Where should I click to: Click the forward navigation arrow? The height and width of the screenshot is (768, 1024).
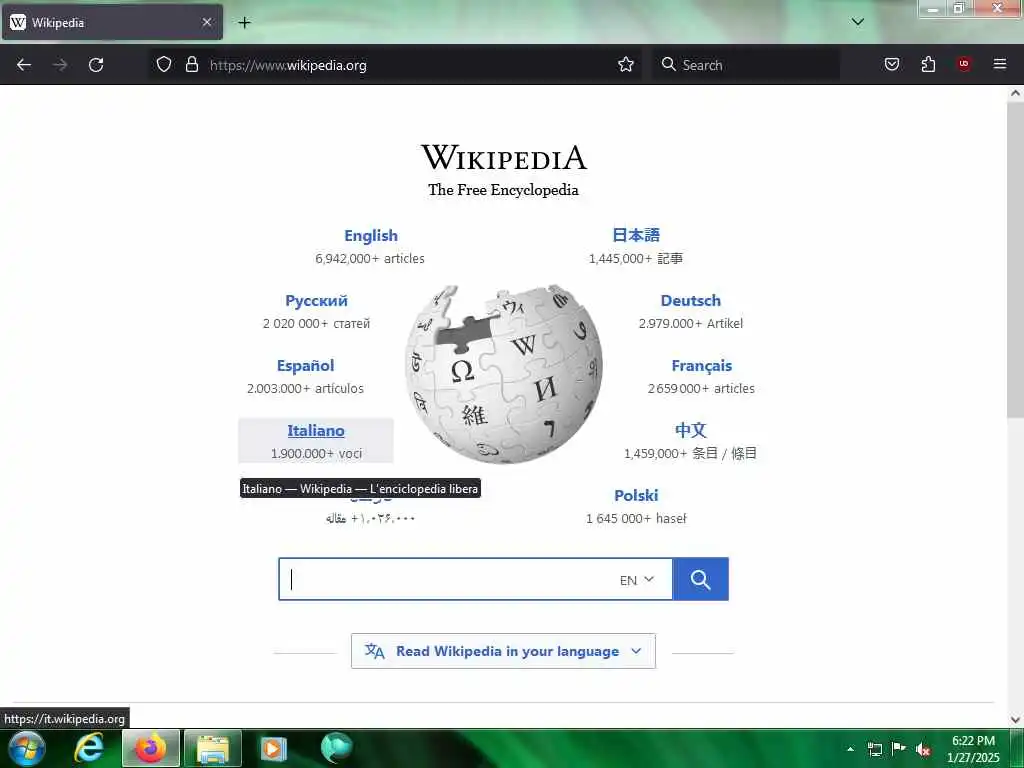coord(60,65)
